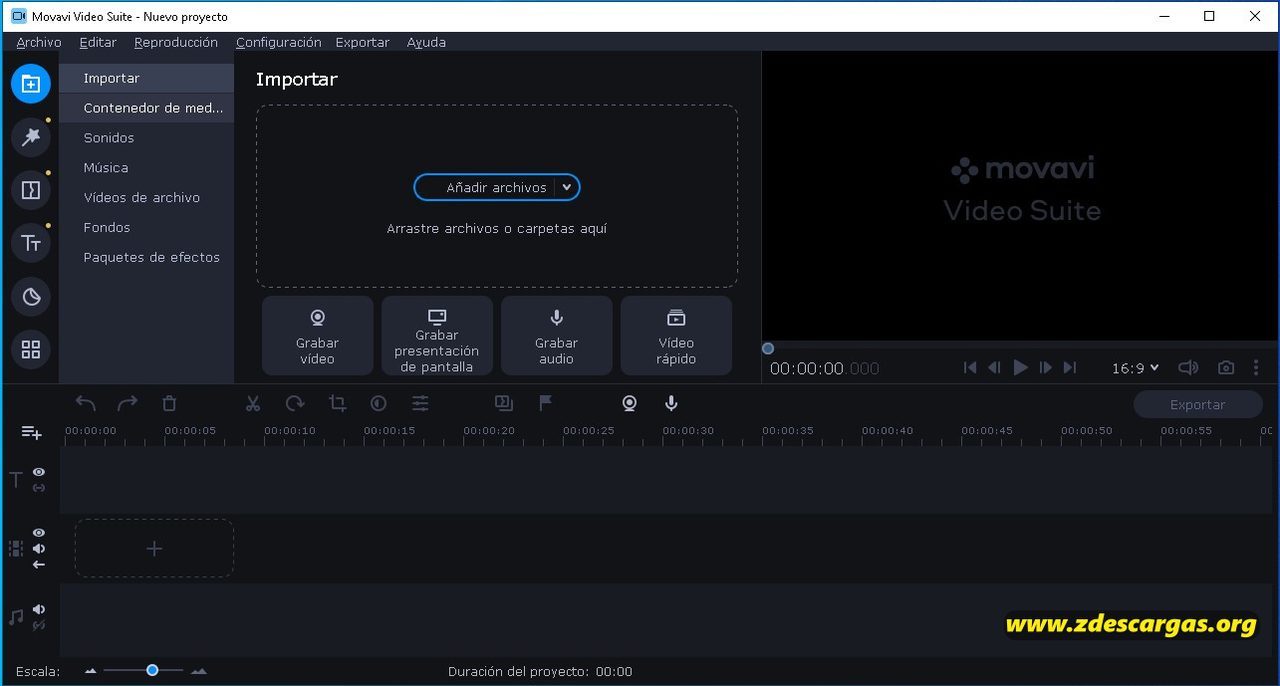Viewport: 1280px width, 686px height.
Task: Open the Filters magic wand sidebar icon
Action: pos(31,137)
